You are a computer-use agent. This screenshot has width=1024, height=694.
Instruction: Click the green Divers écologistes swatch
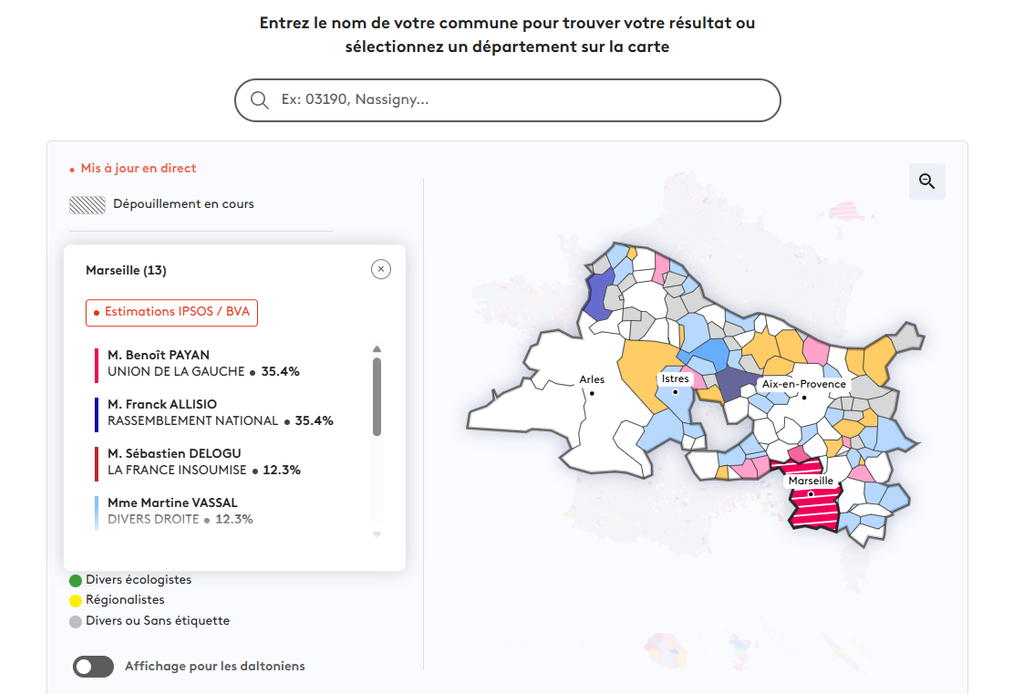(x=75, y=580)
